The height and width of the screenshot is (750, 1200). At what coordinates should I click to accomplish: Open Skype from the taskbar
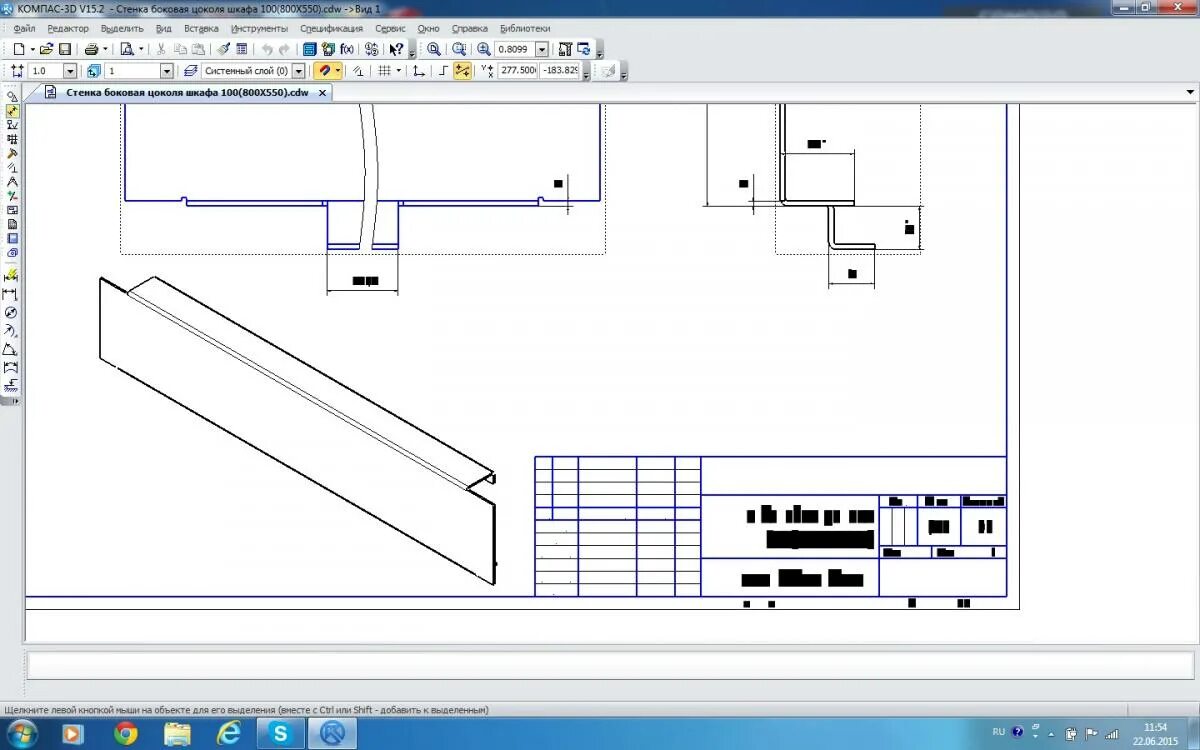click(x=280, y=734)
